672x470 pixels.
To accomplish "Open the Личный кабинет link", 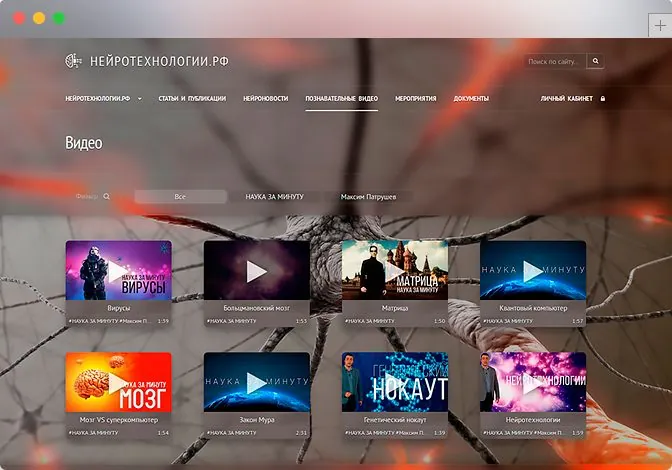I will pyautogui.click(x=567, y=99).
